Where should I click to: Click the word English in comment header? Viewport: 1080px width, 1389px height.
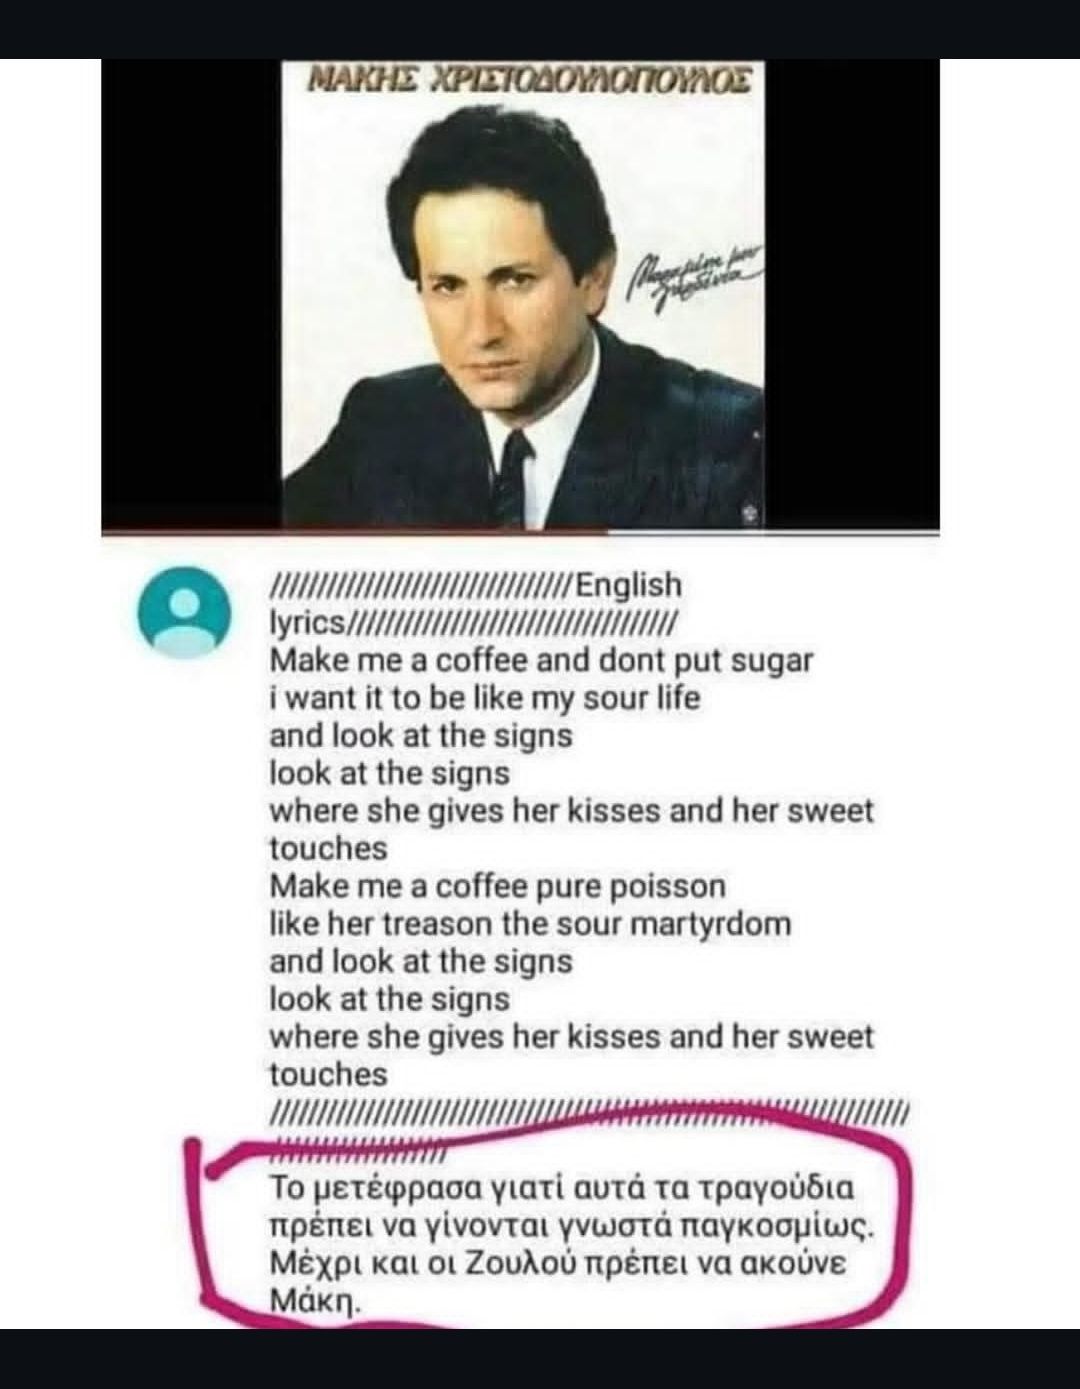pyautogui.click(x=629, y=585)
